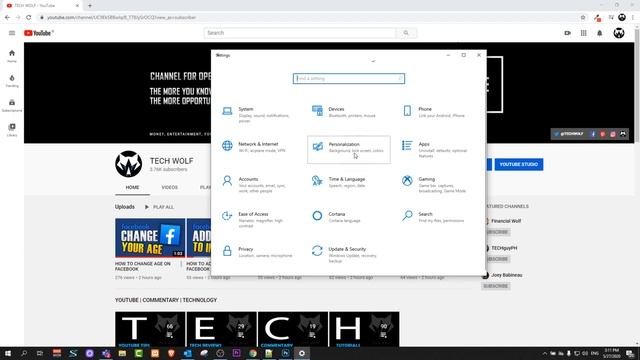Image resolution: width=640 pixels, height=360 pixels.
Task: Subscribe to Financial Wolf channel
Action: 496,232
